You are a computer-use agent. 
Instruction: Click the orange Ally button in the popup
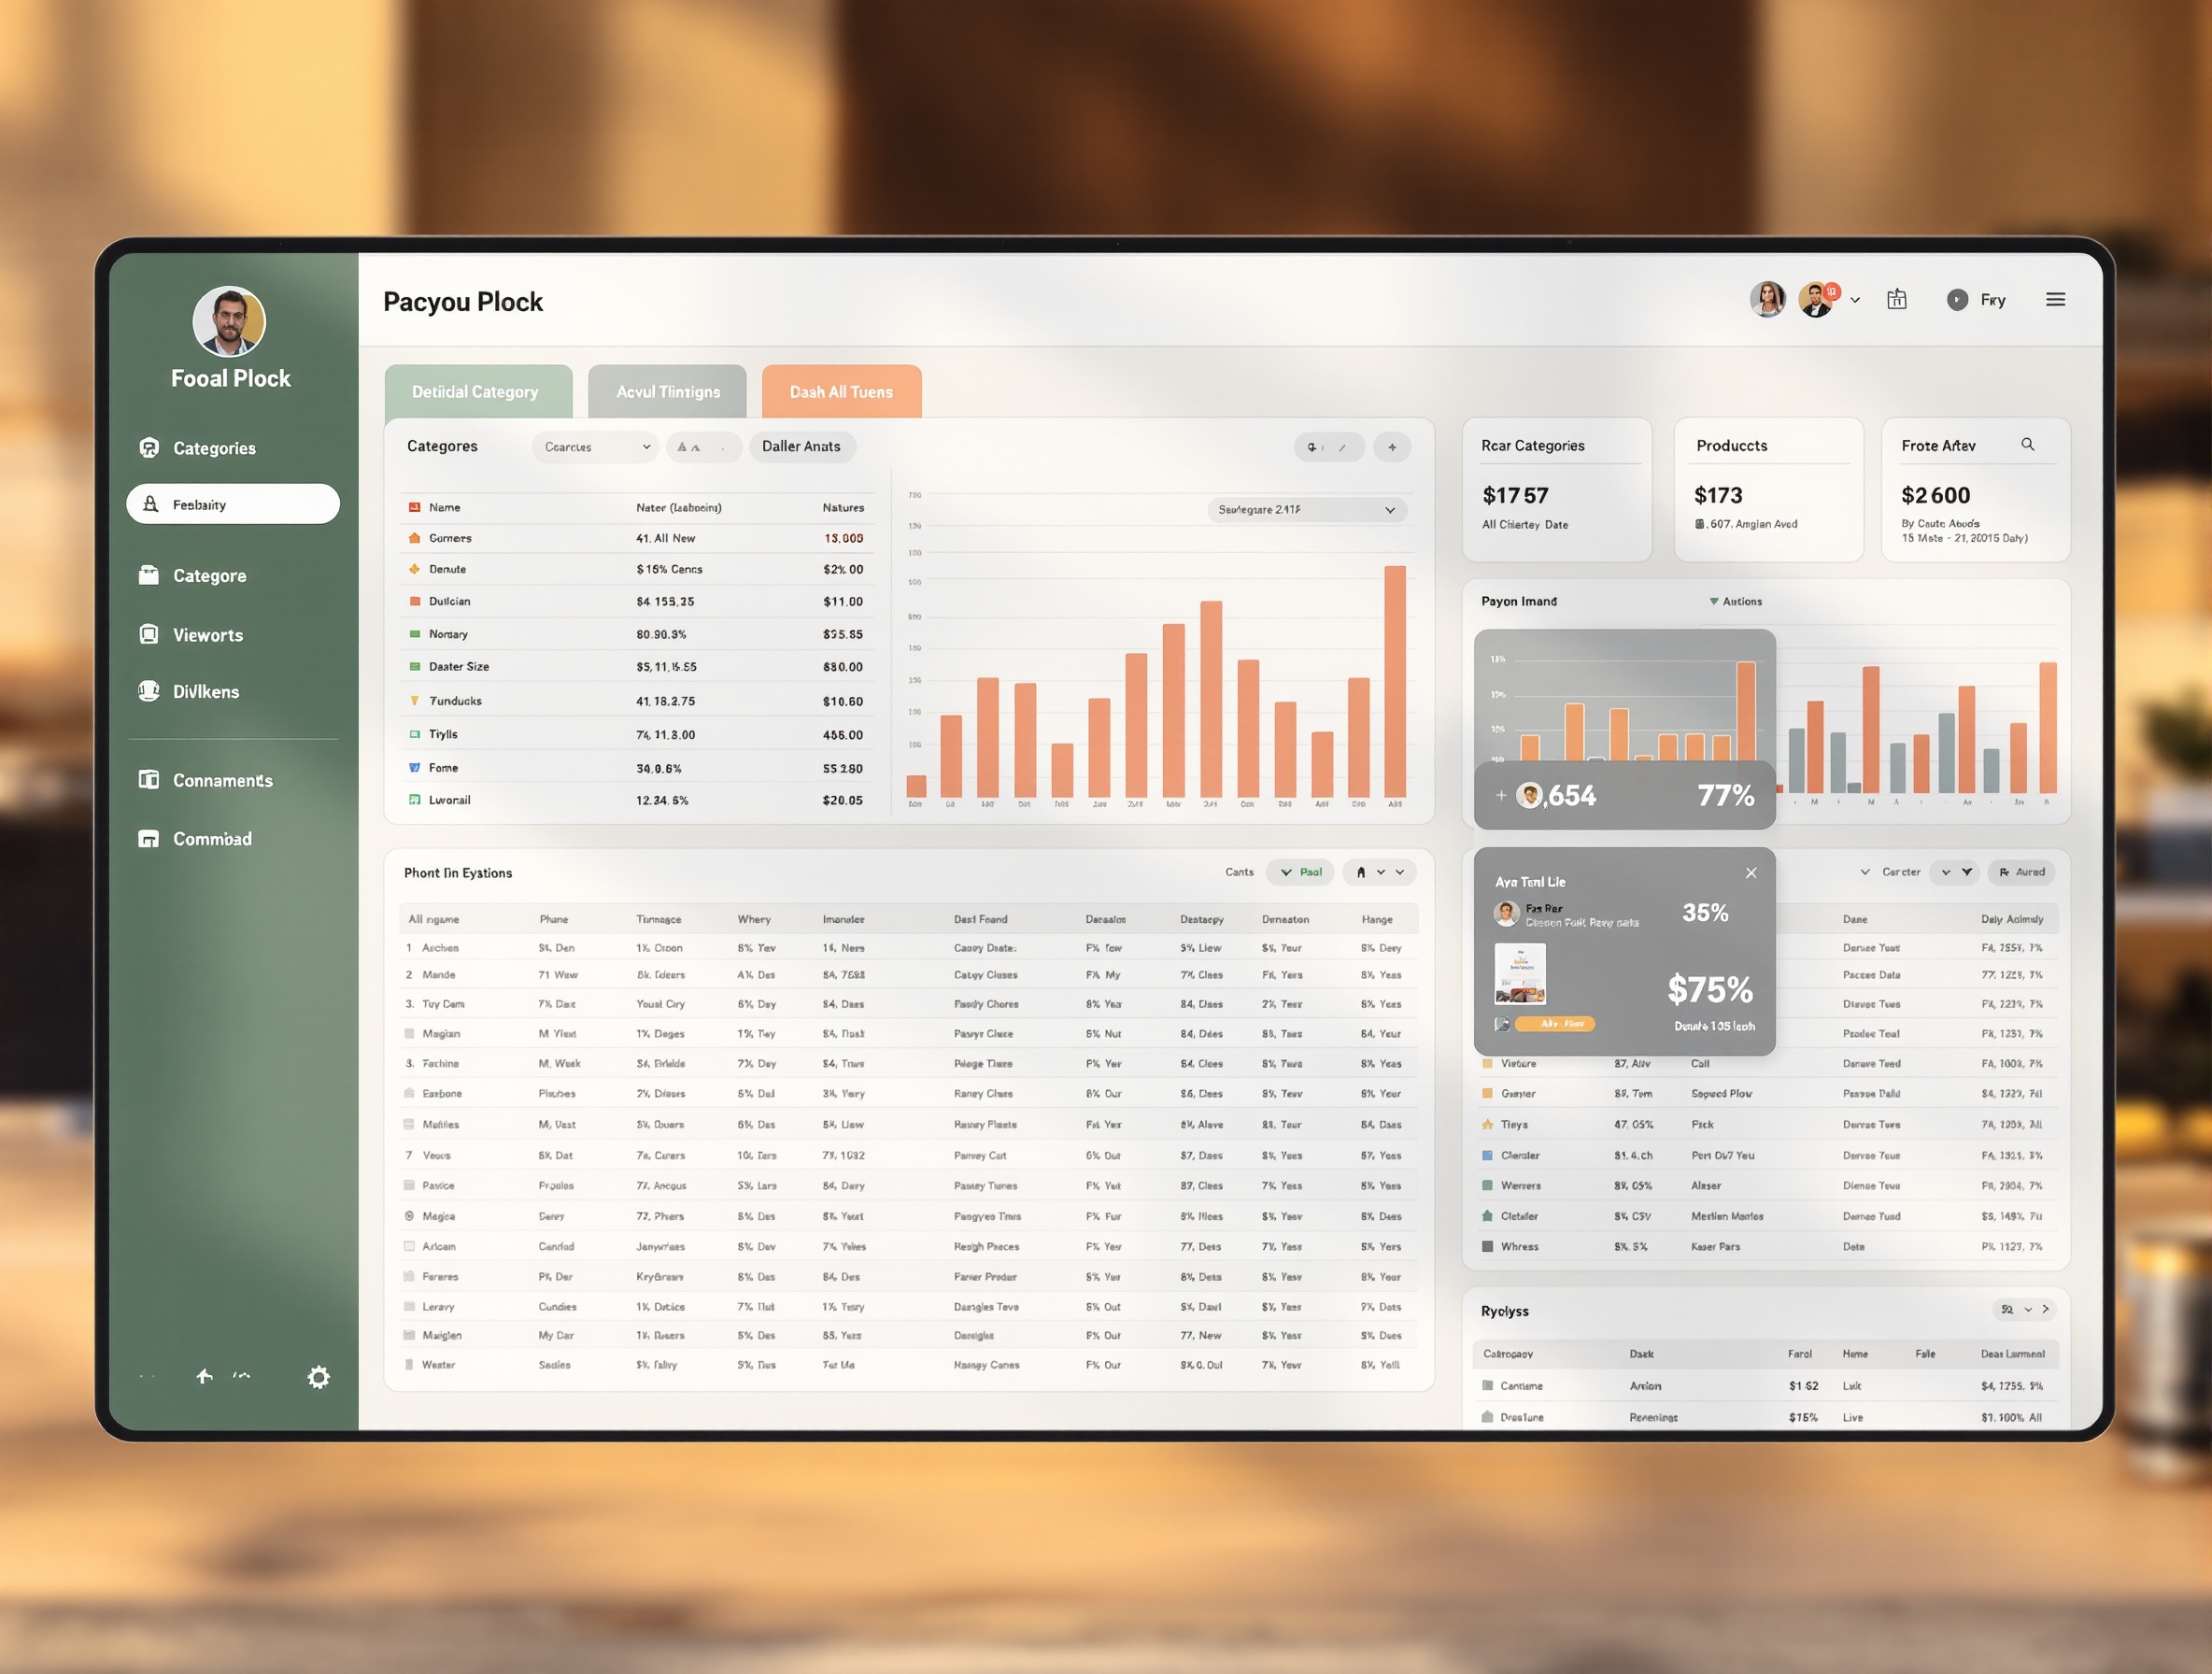pos(1555,1023)
